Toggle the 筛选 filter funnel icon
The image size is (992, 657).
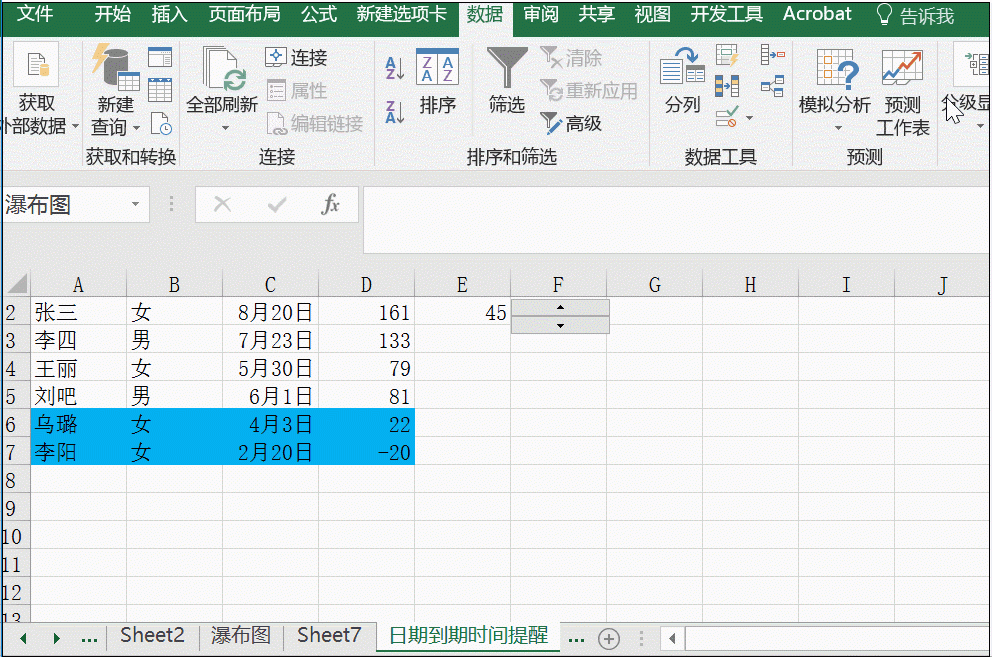pyautogui.click(x=506, y=70)
